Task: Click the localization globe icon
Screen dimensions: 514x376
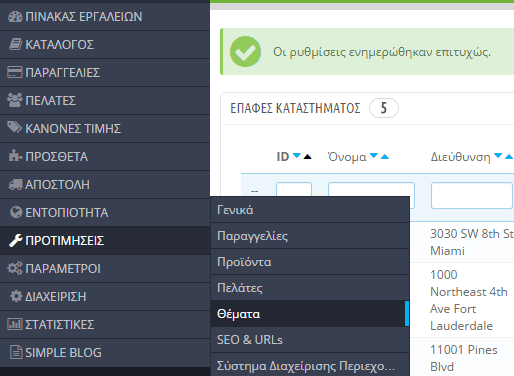Action: [16, 212]
